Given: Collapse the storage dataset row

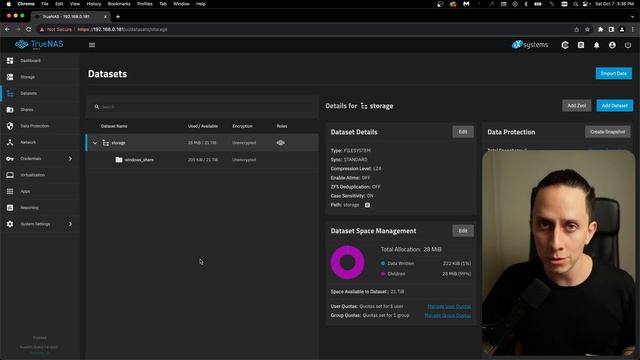Looking at the screenshot, I should pyautogui.click(x=95, y=143).
